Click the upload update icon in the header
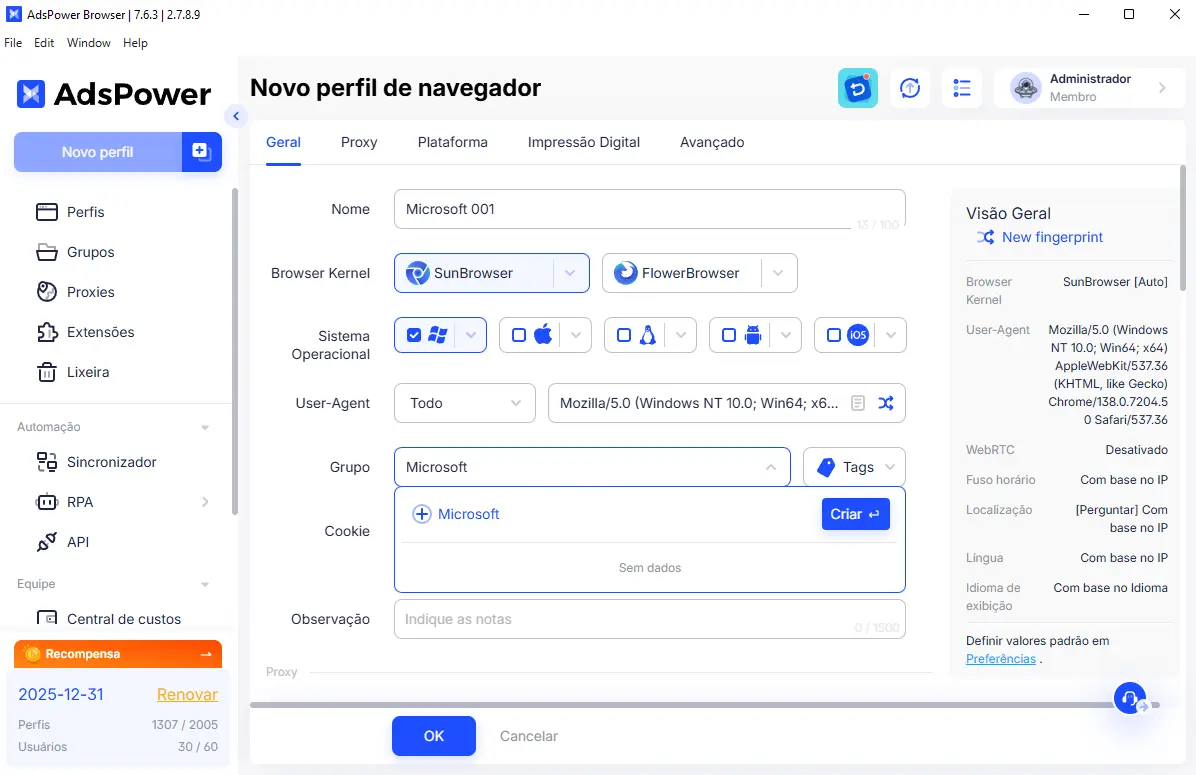The width and height of the screenshot is (1196, 775). coord(910,88)
